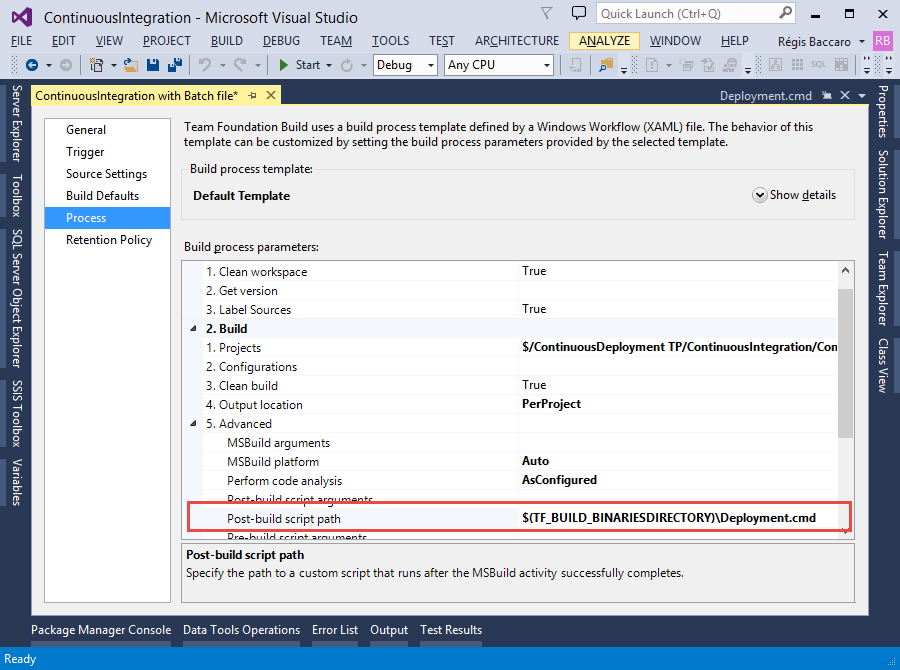This screenshot has width=900, height=670.
Task: Pin the ContinuousIntegration document tab
Action: 253,95
